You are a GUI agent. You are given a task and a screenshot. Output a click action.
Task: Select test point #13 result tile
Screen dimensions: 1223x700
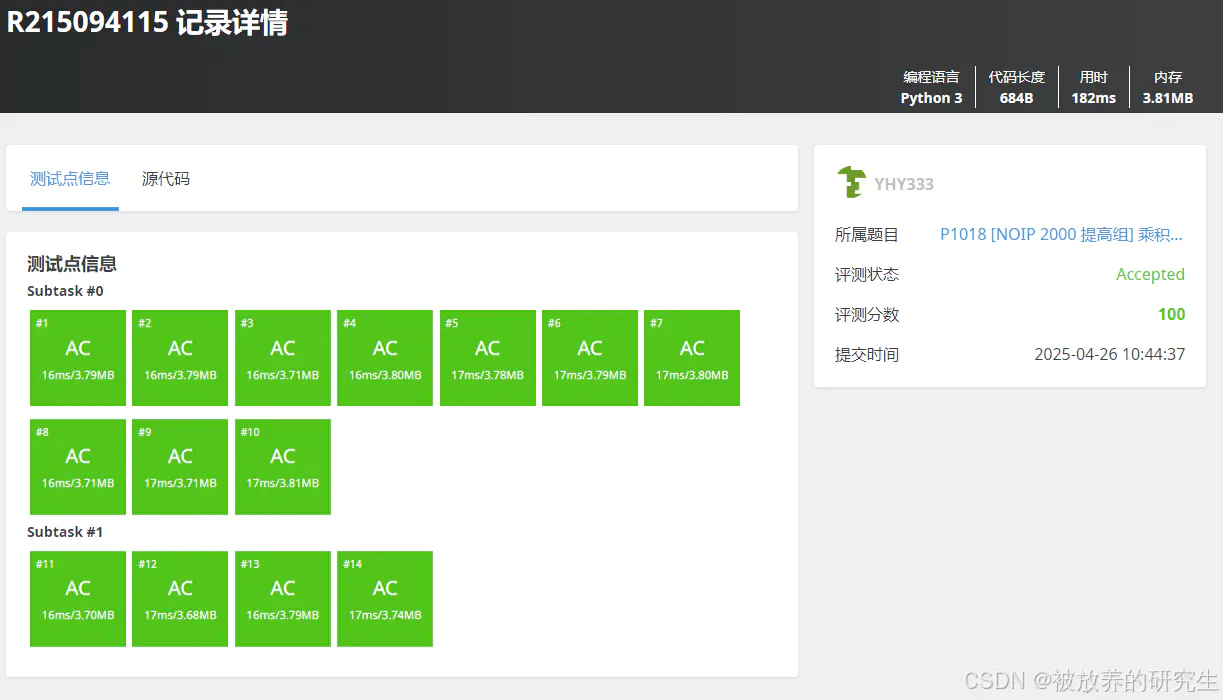point(283,599)
